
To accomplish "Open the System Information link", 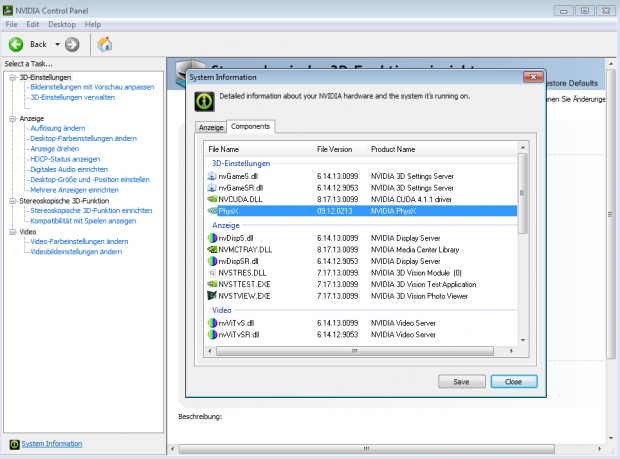I will coord(52,443).
